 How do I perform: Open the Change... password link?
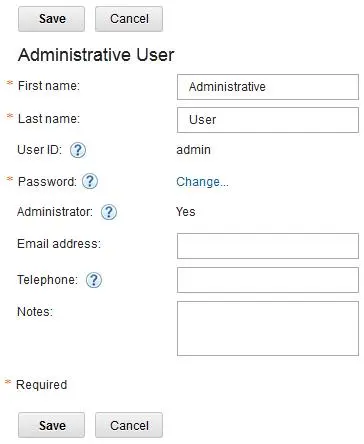coord(202,182)
